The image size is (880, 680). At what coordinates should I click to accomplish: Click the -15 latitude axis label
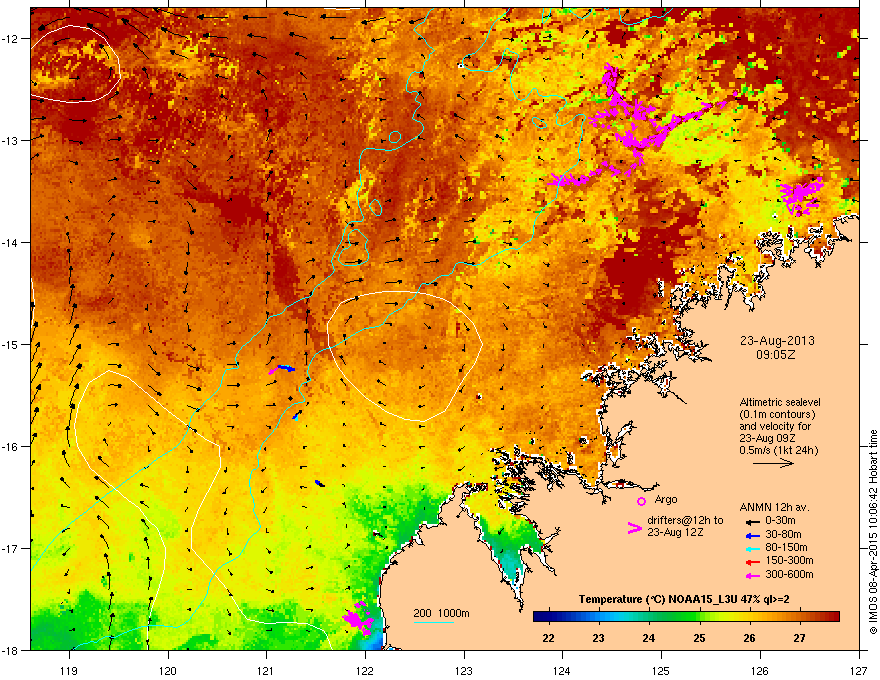tap(11, 344)
